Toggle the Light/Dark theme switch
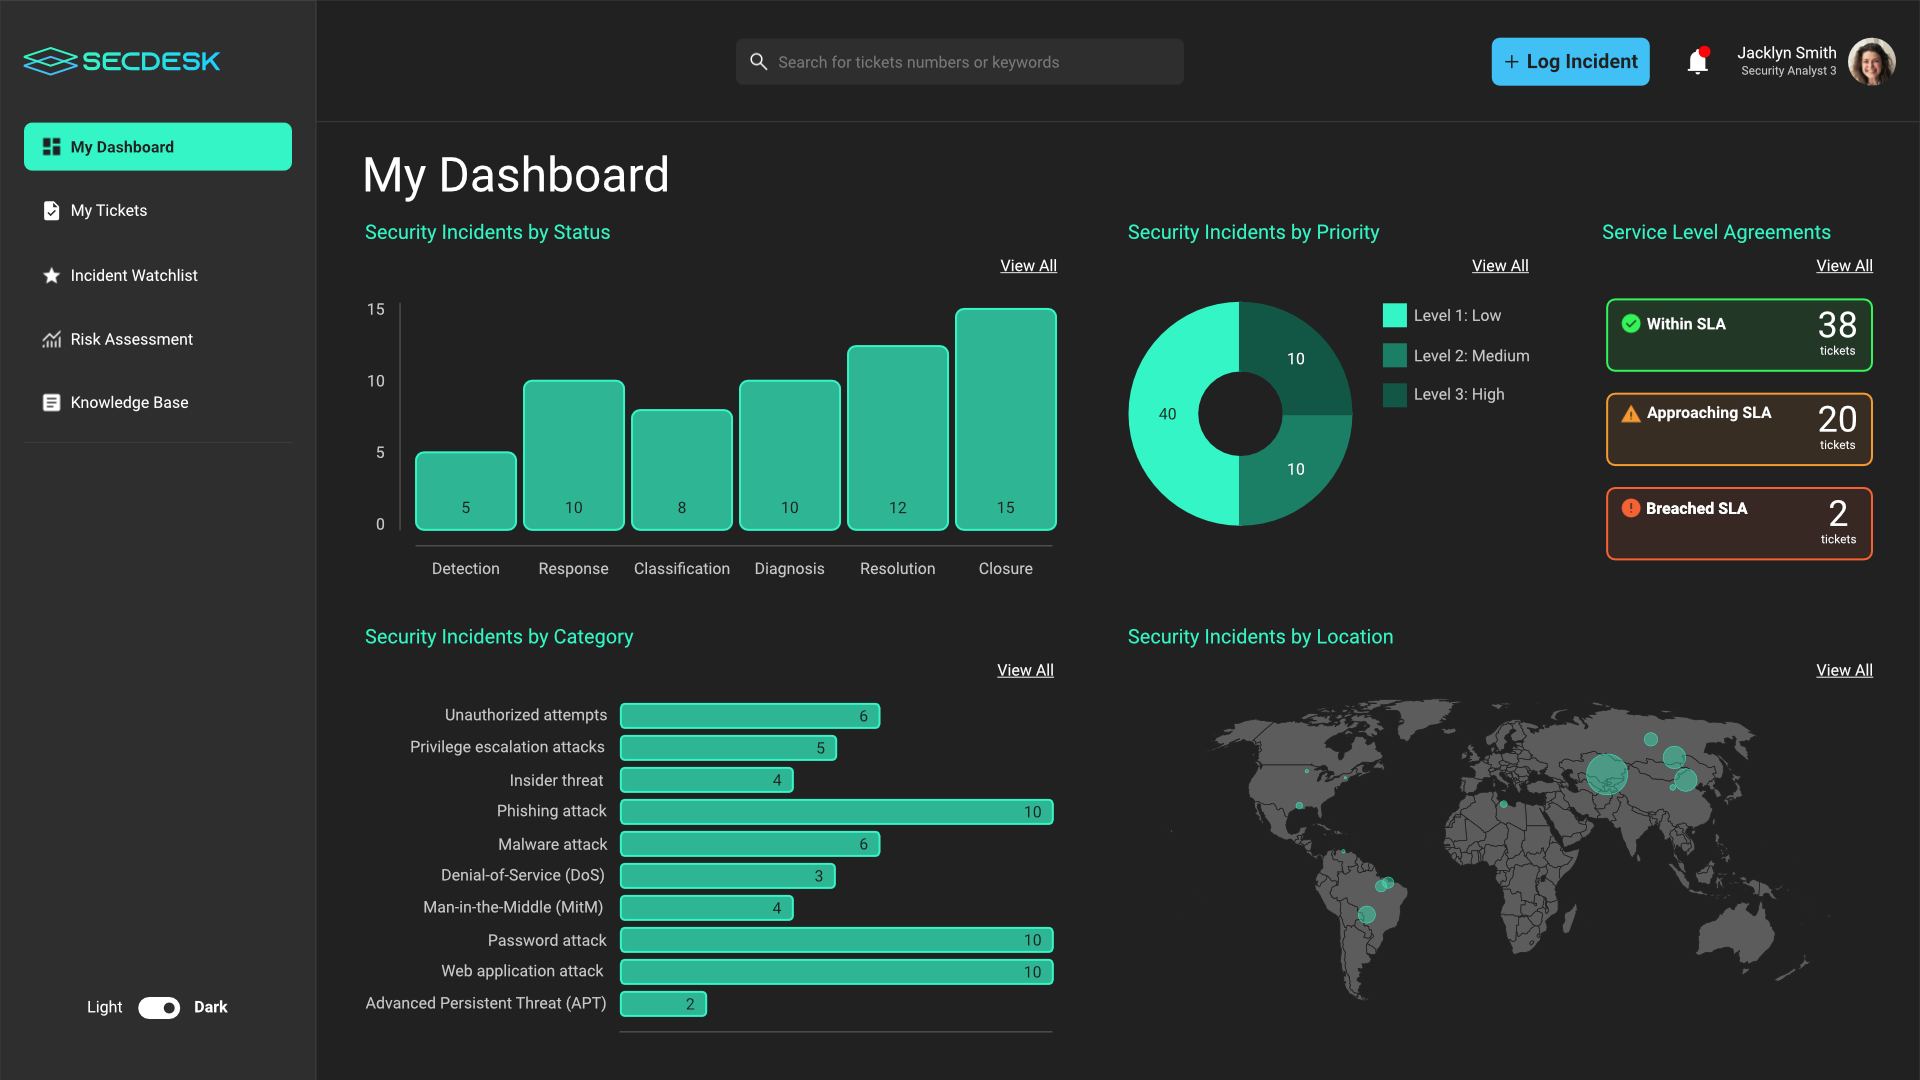1920x1080 pixels. 159,1007
